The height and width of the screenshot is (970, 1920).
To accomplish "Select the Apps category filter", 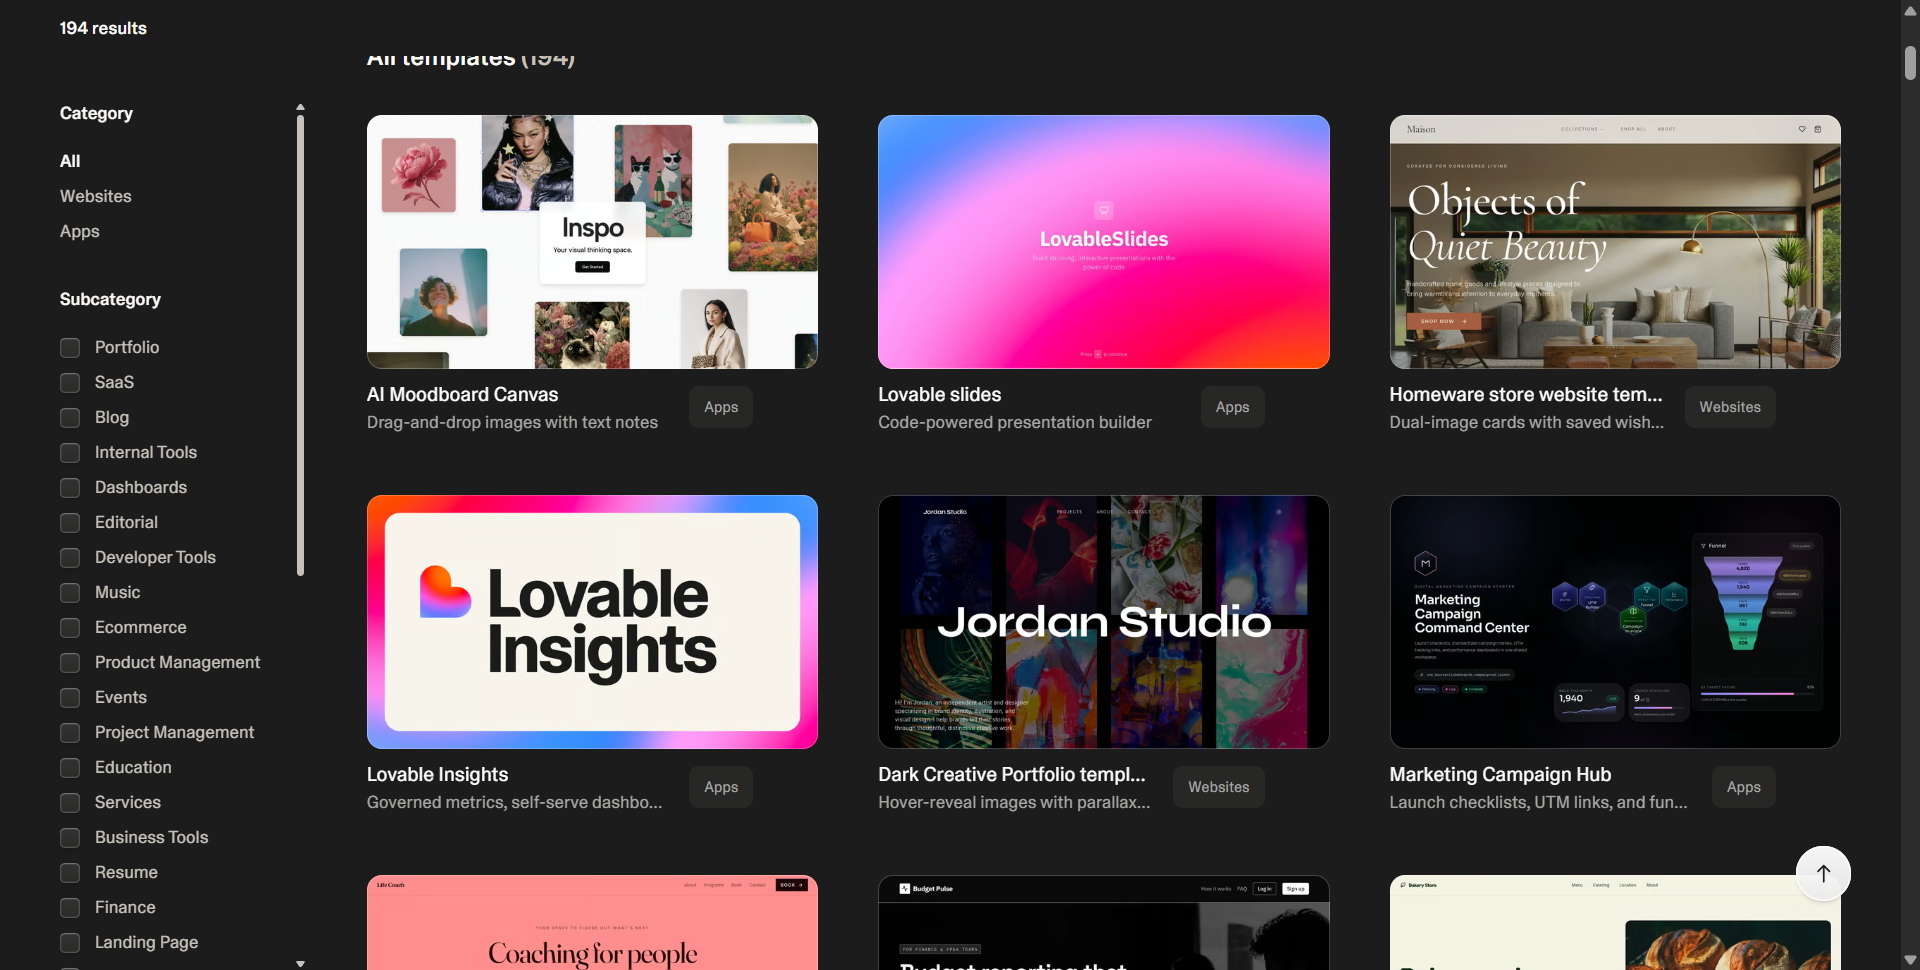I will coord(80,231).
